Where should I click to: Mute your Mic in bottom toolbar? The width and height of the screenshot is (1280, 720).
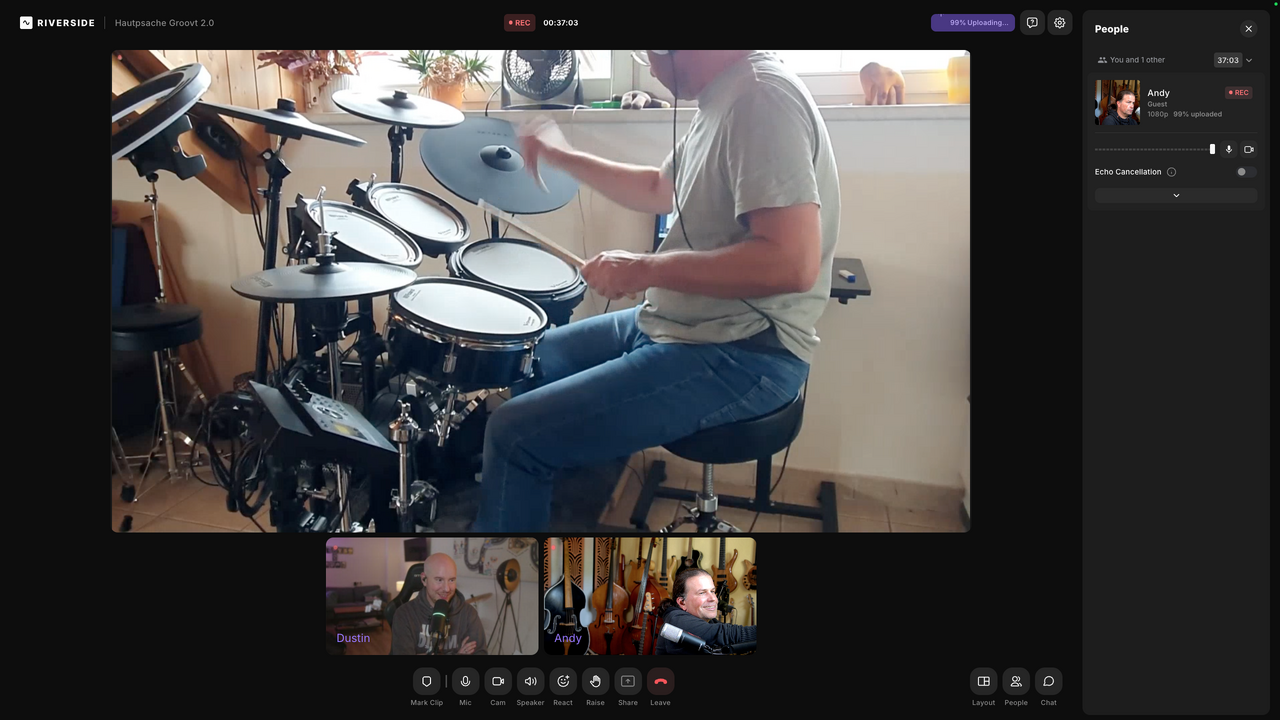[x=465, y=681]
